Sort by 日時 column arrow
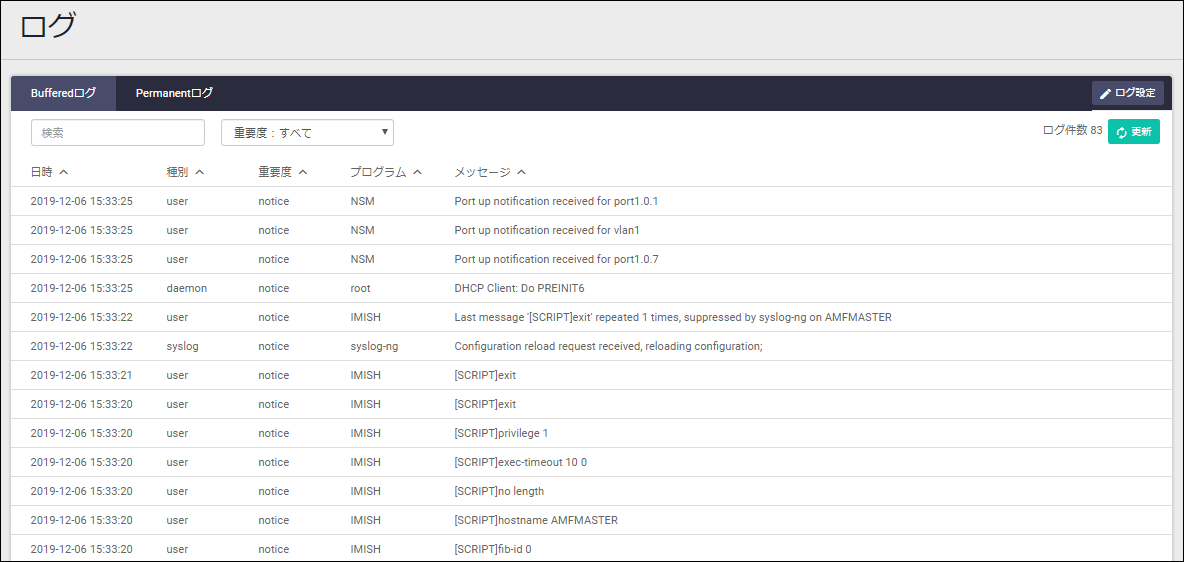 pos(64,172)
